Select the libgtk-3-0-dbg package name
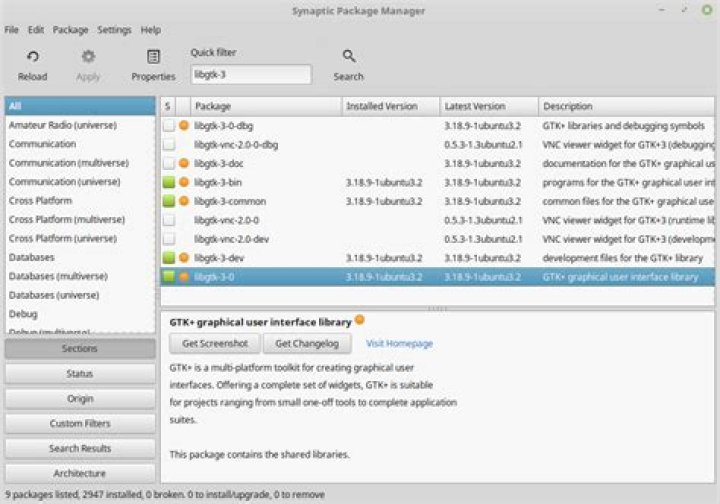 223,125
